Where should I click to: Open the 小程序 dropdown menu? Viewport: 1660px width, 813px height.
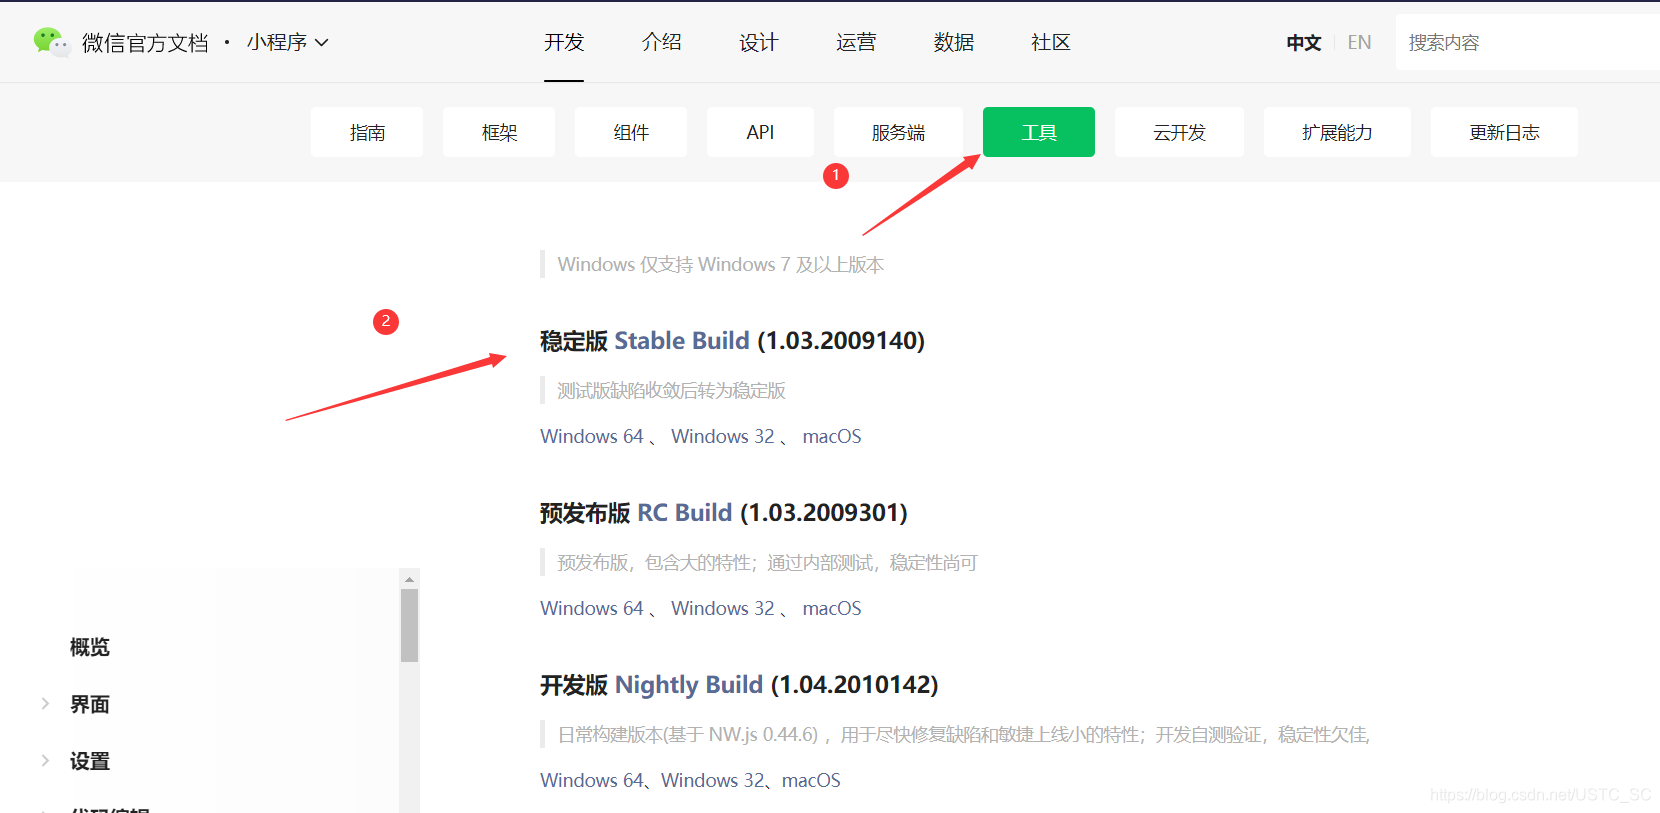[287, 42]
